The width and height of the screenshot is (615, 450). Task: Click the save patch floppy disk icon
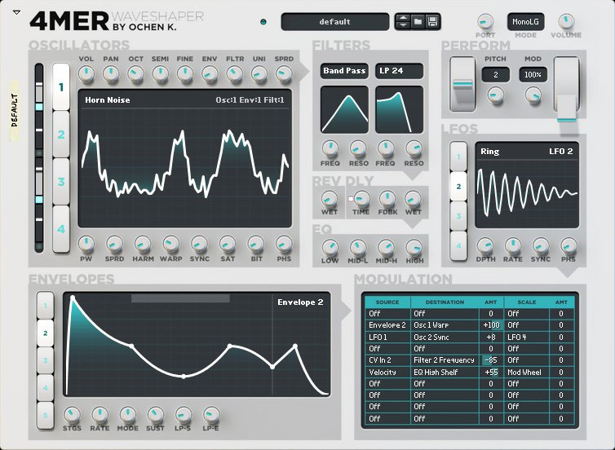pos(434,20)
